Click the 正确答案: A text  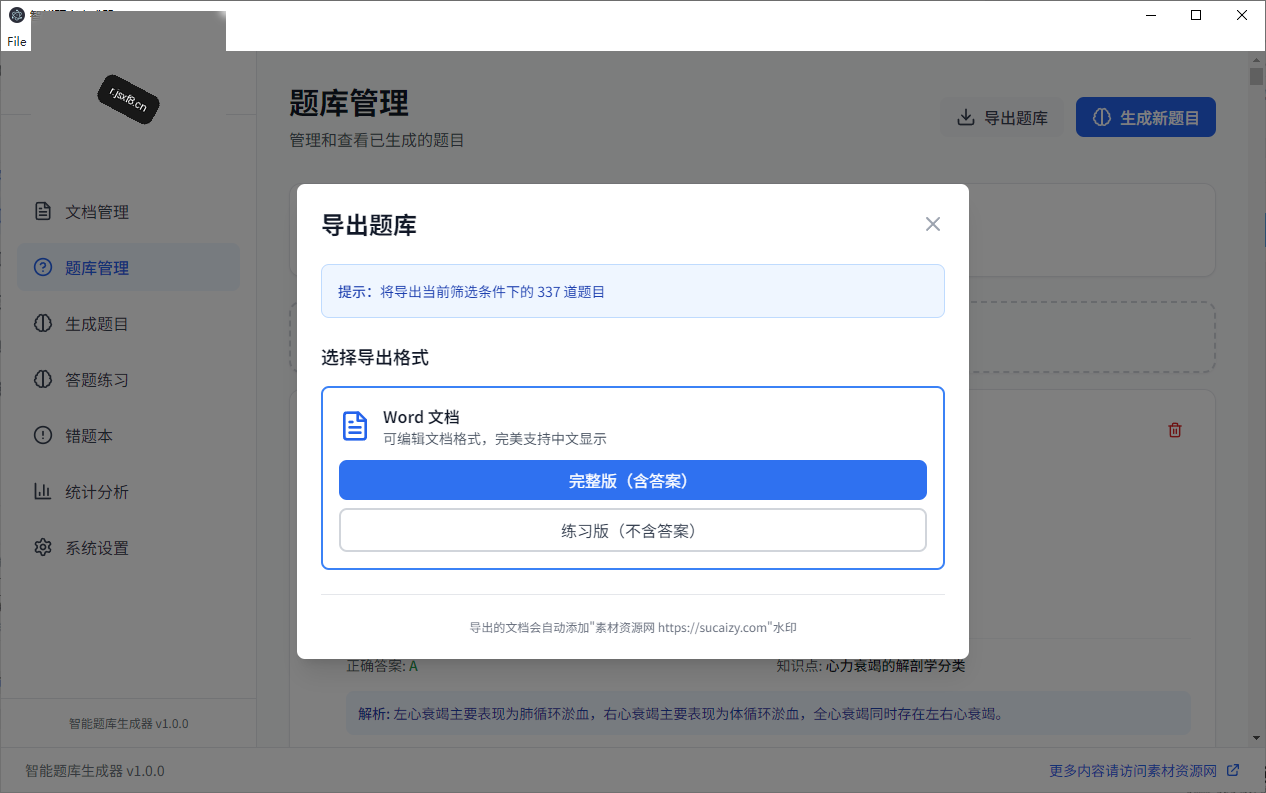pyautogui.click(x=382, y=666)
